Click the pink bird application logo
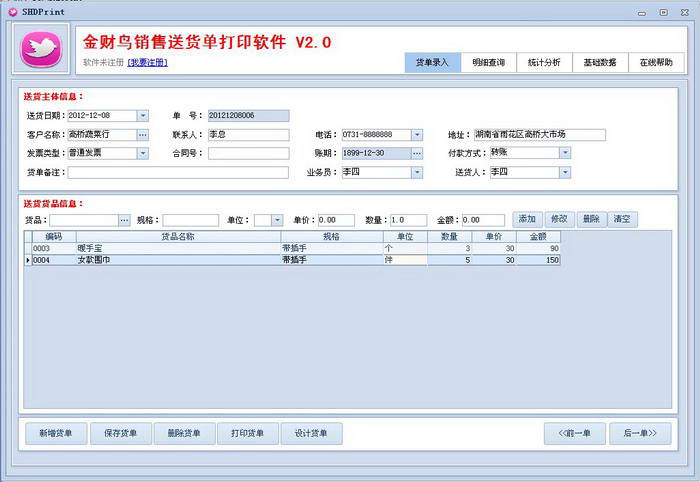700x482 pixels. (41, 49)
